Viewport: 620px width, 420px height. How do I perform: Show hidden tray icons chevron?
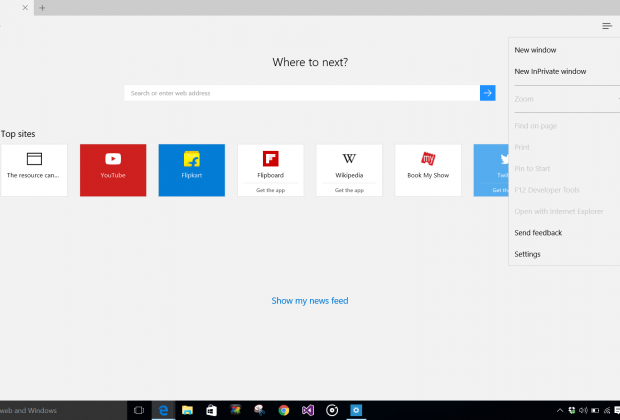(560, 411)
